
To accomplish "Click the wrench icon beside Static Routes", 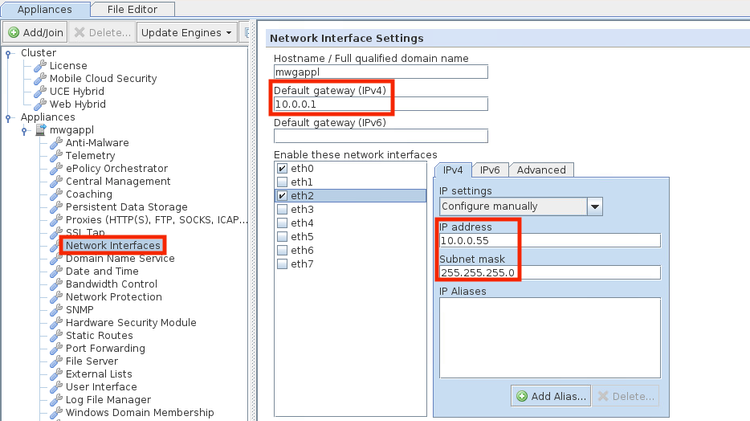I will [x=56, y=336].
